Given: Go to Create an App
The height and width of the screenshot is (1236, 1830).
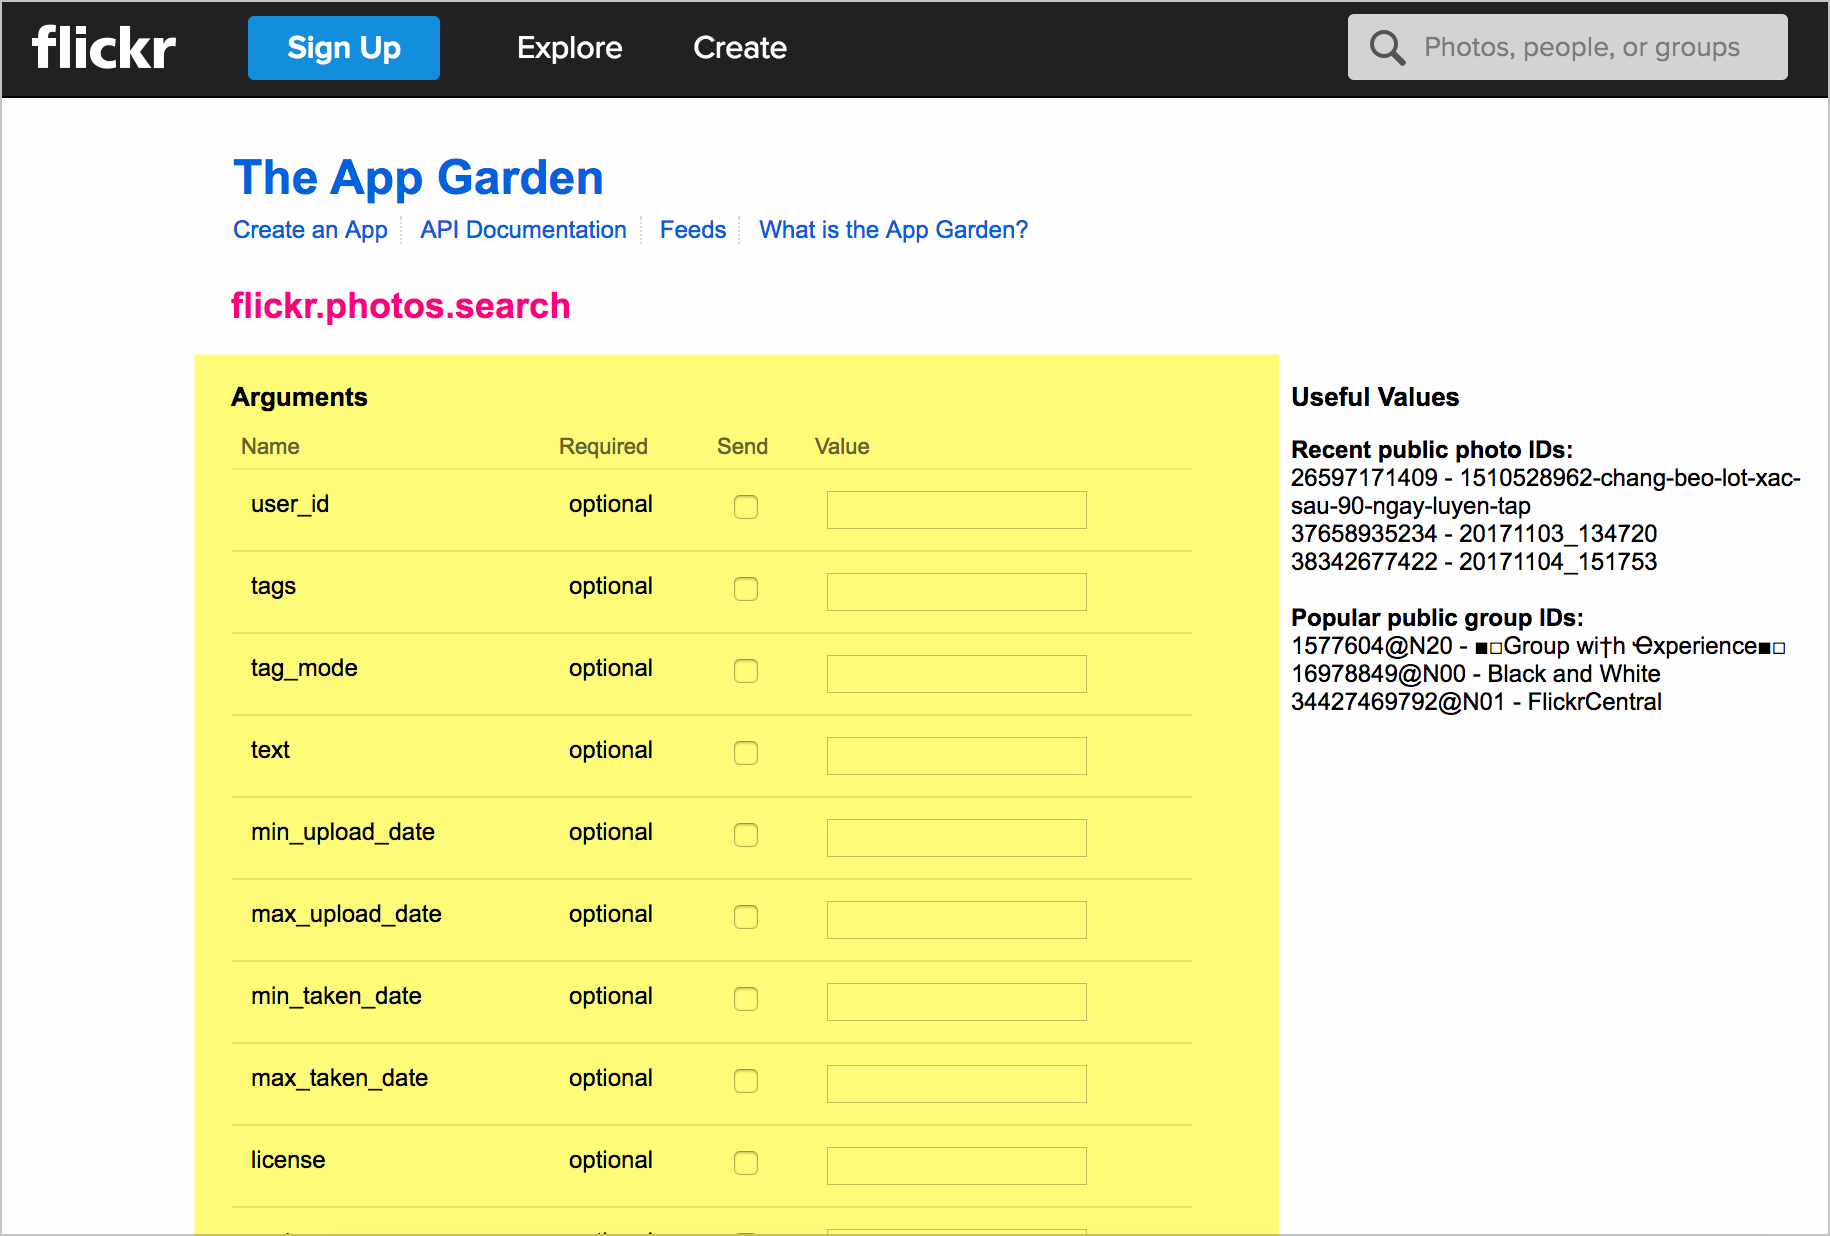Looking at the screenshot, I should click(x=310, y=230).
